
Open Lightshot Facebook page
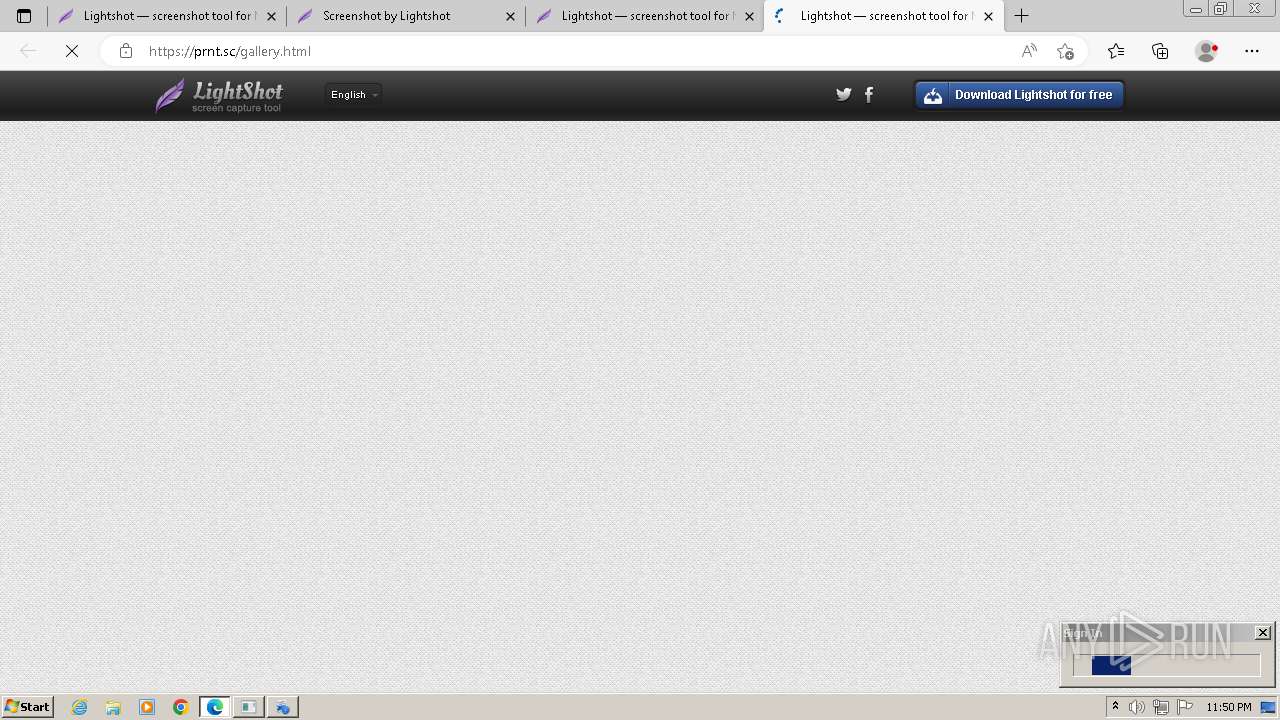pos(869,95)
